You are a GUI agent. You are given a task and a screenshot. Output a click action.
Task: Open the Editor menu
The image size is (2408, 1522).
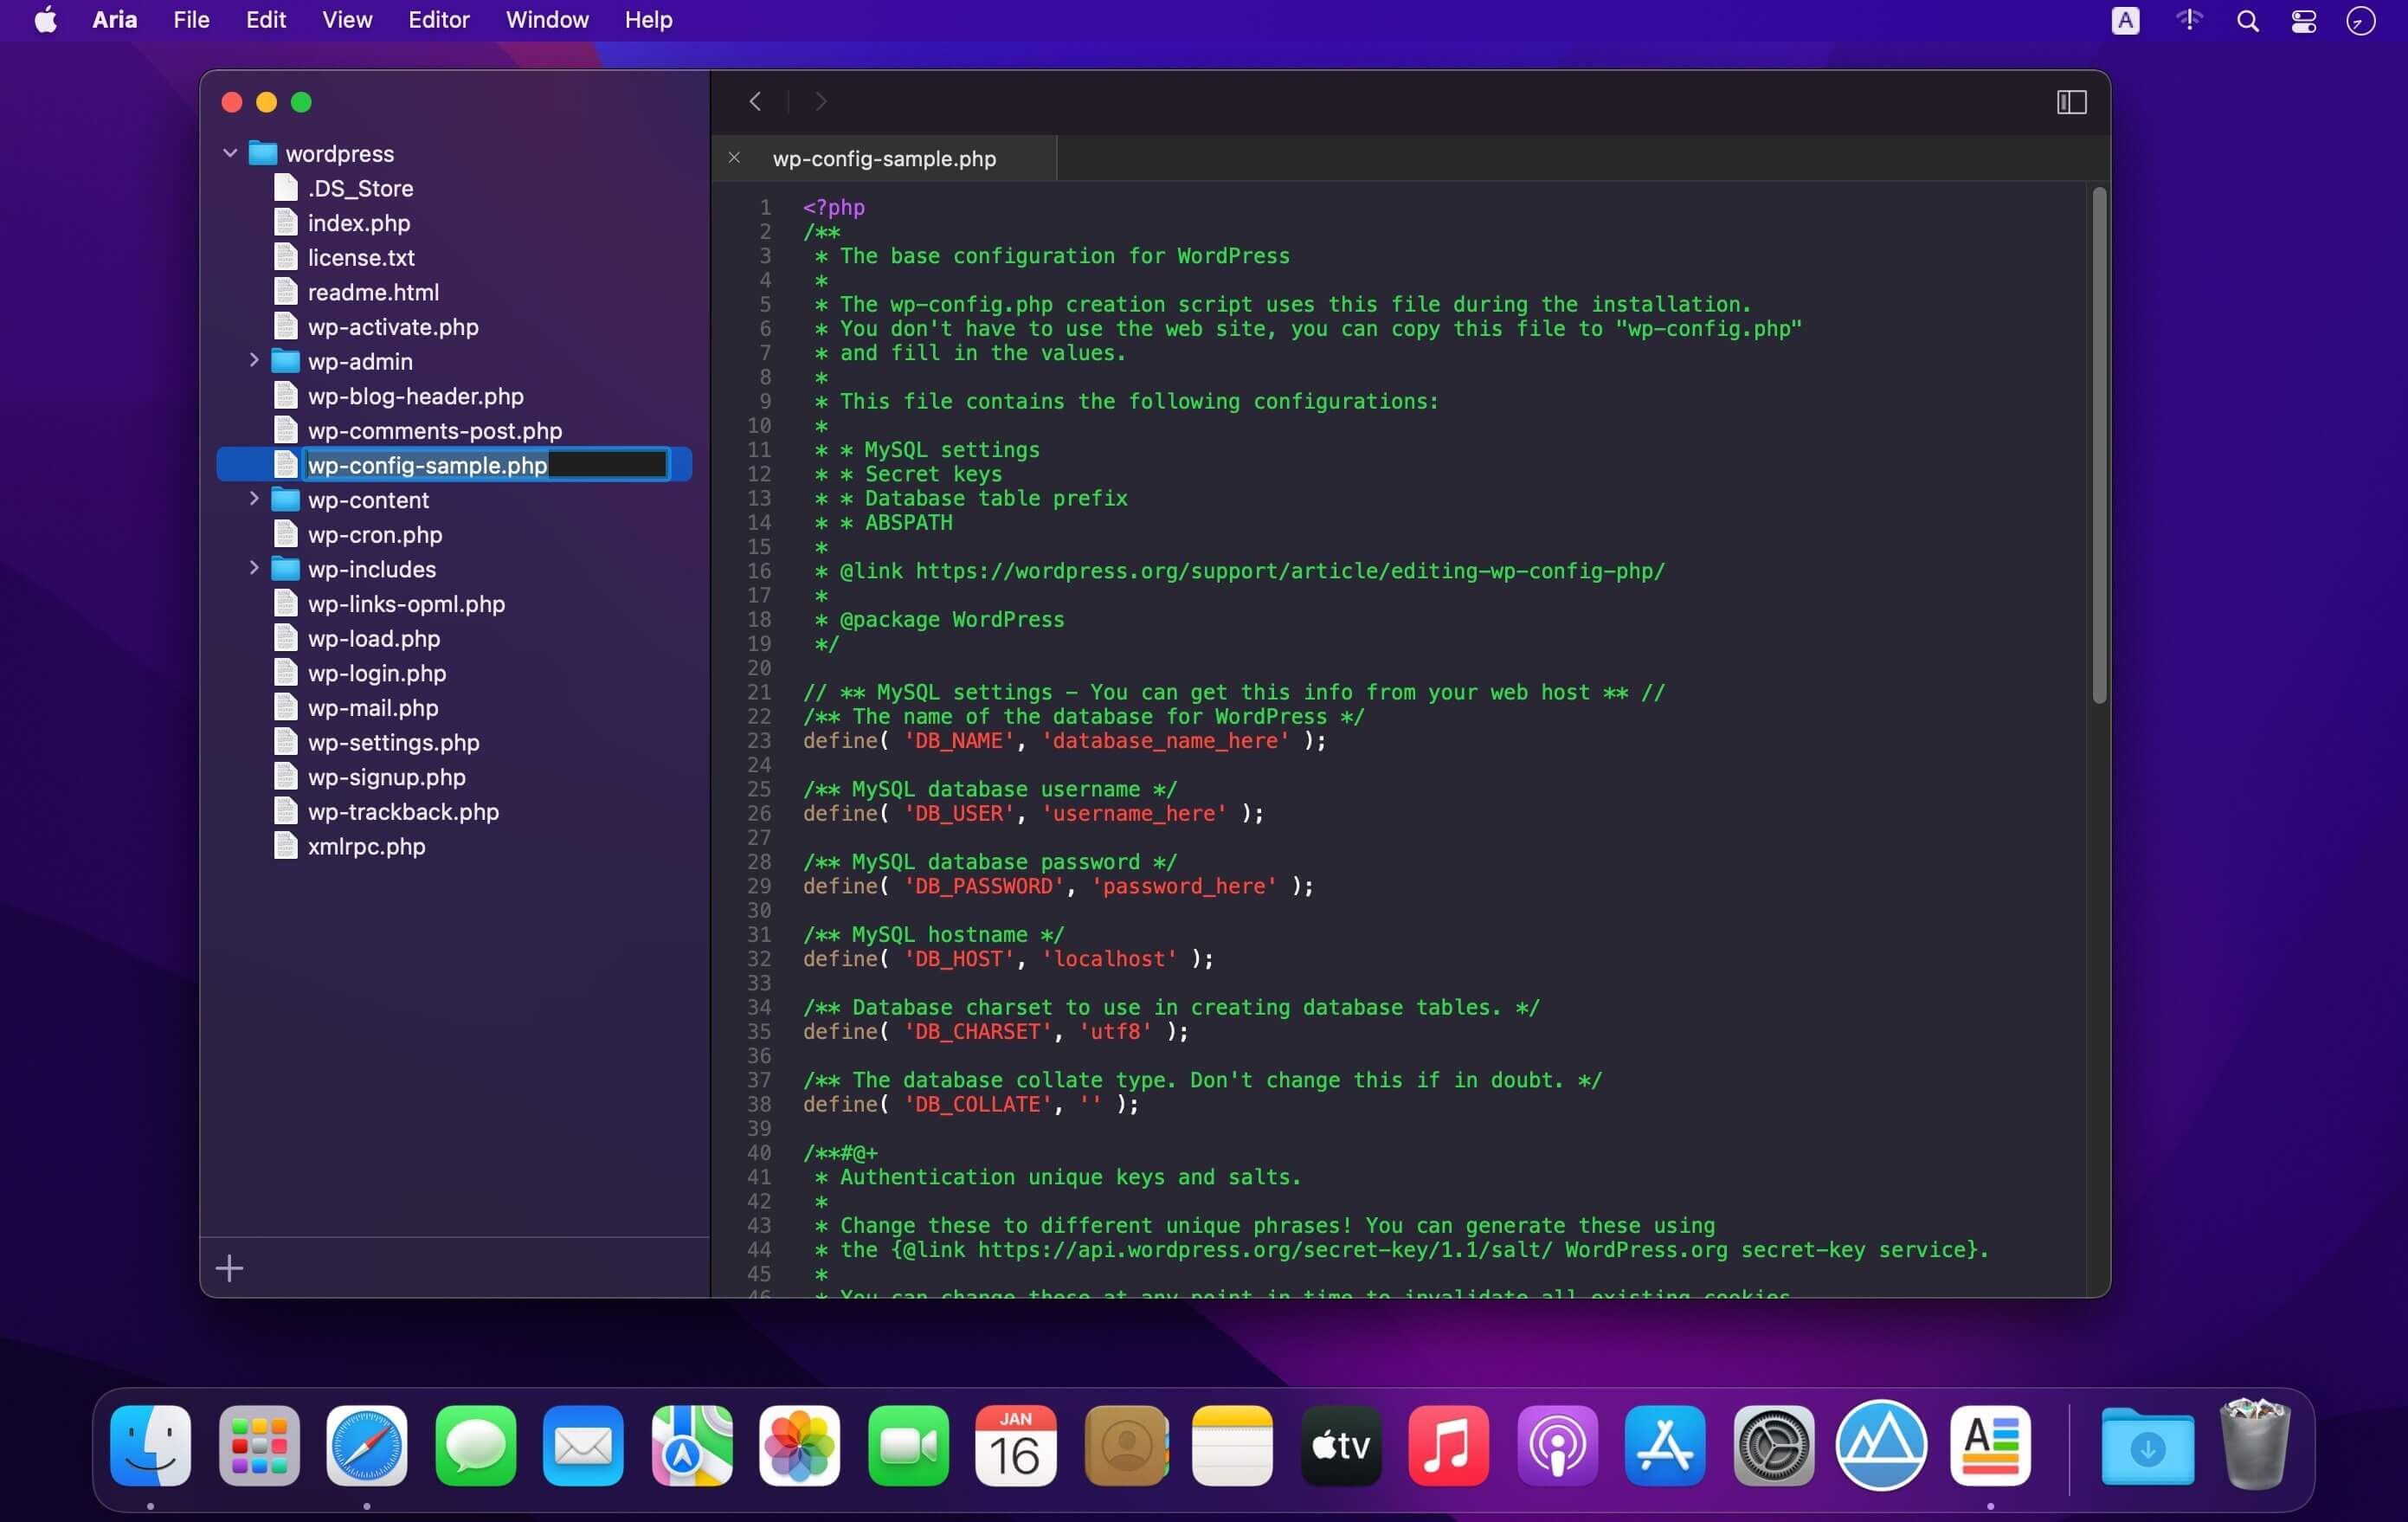[x=438, y=20]
